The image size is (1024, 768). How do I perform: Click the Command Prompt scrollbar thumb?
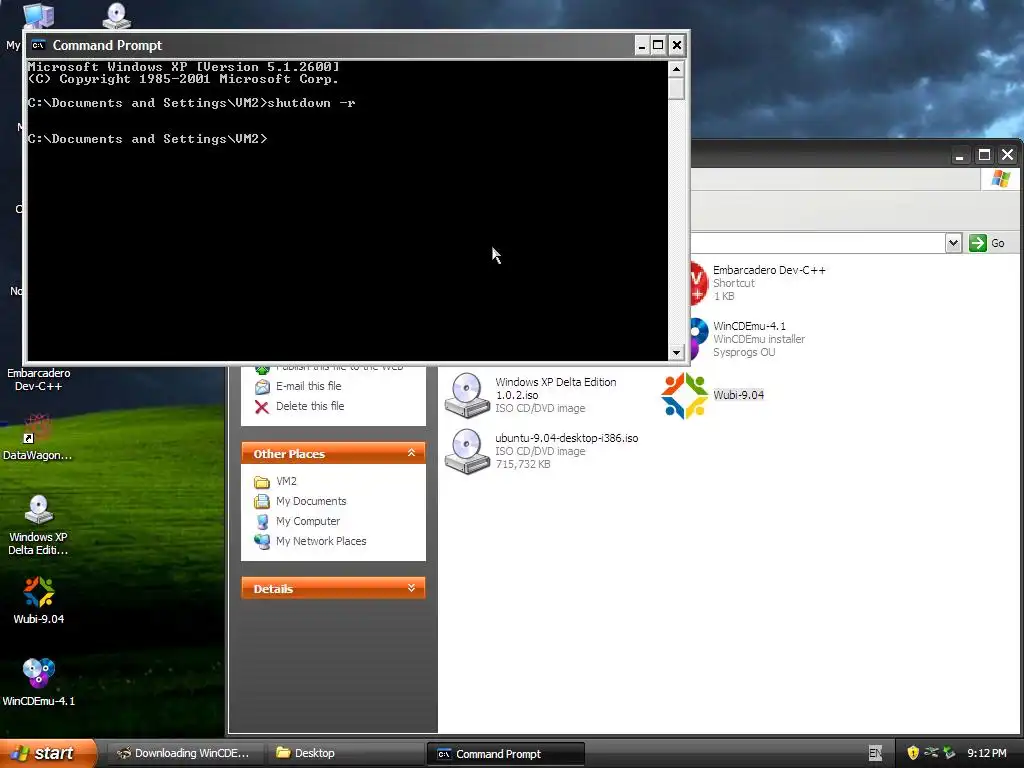coord(677,88)
